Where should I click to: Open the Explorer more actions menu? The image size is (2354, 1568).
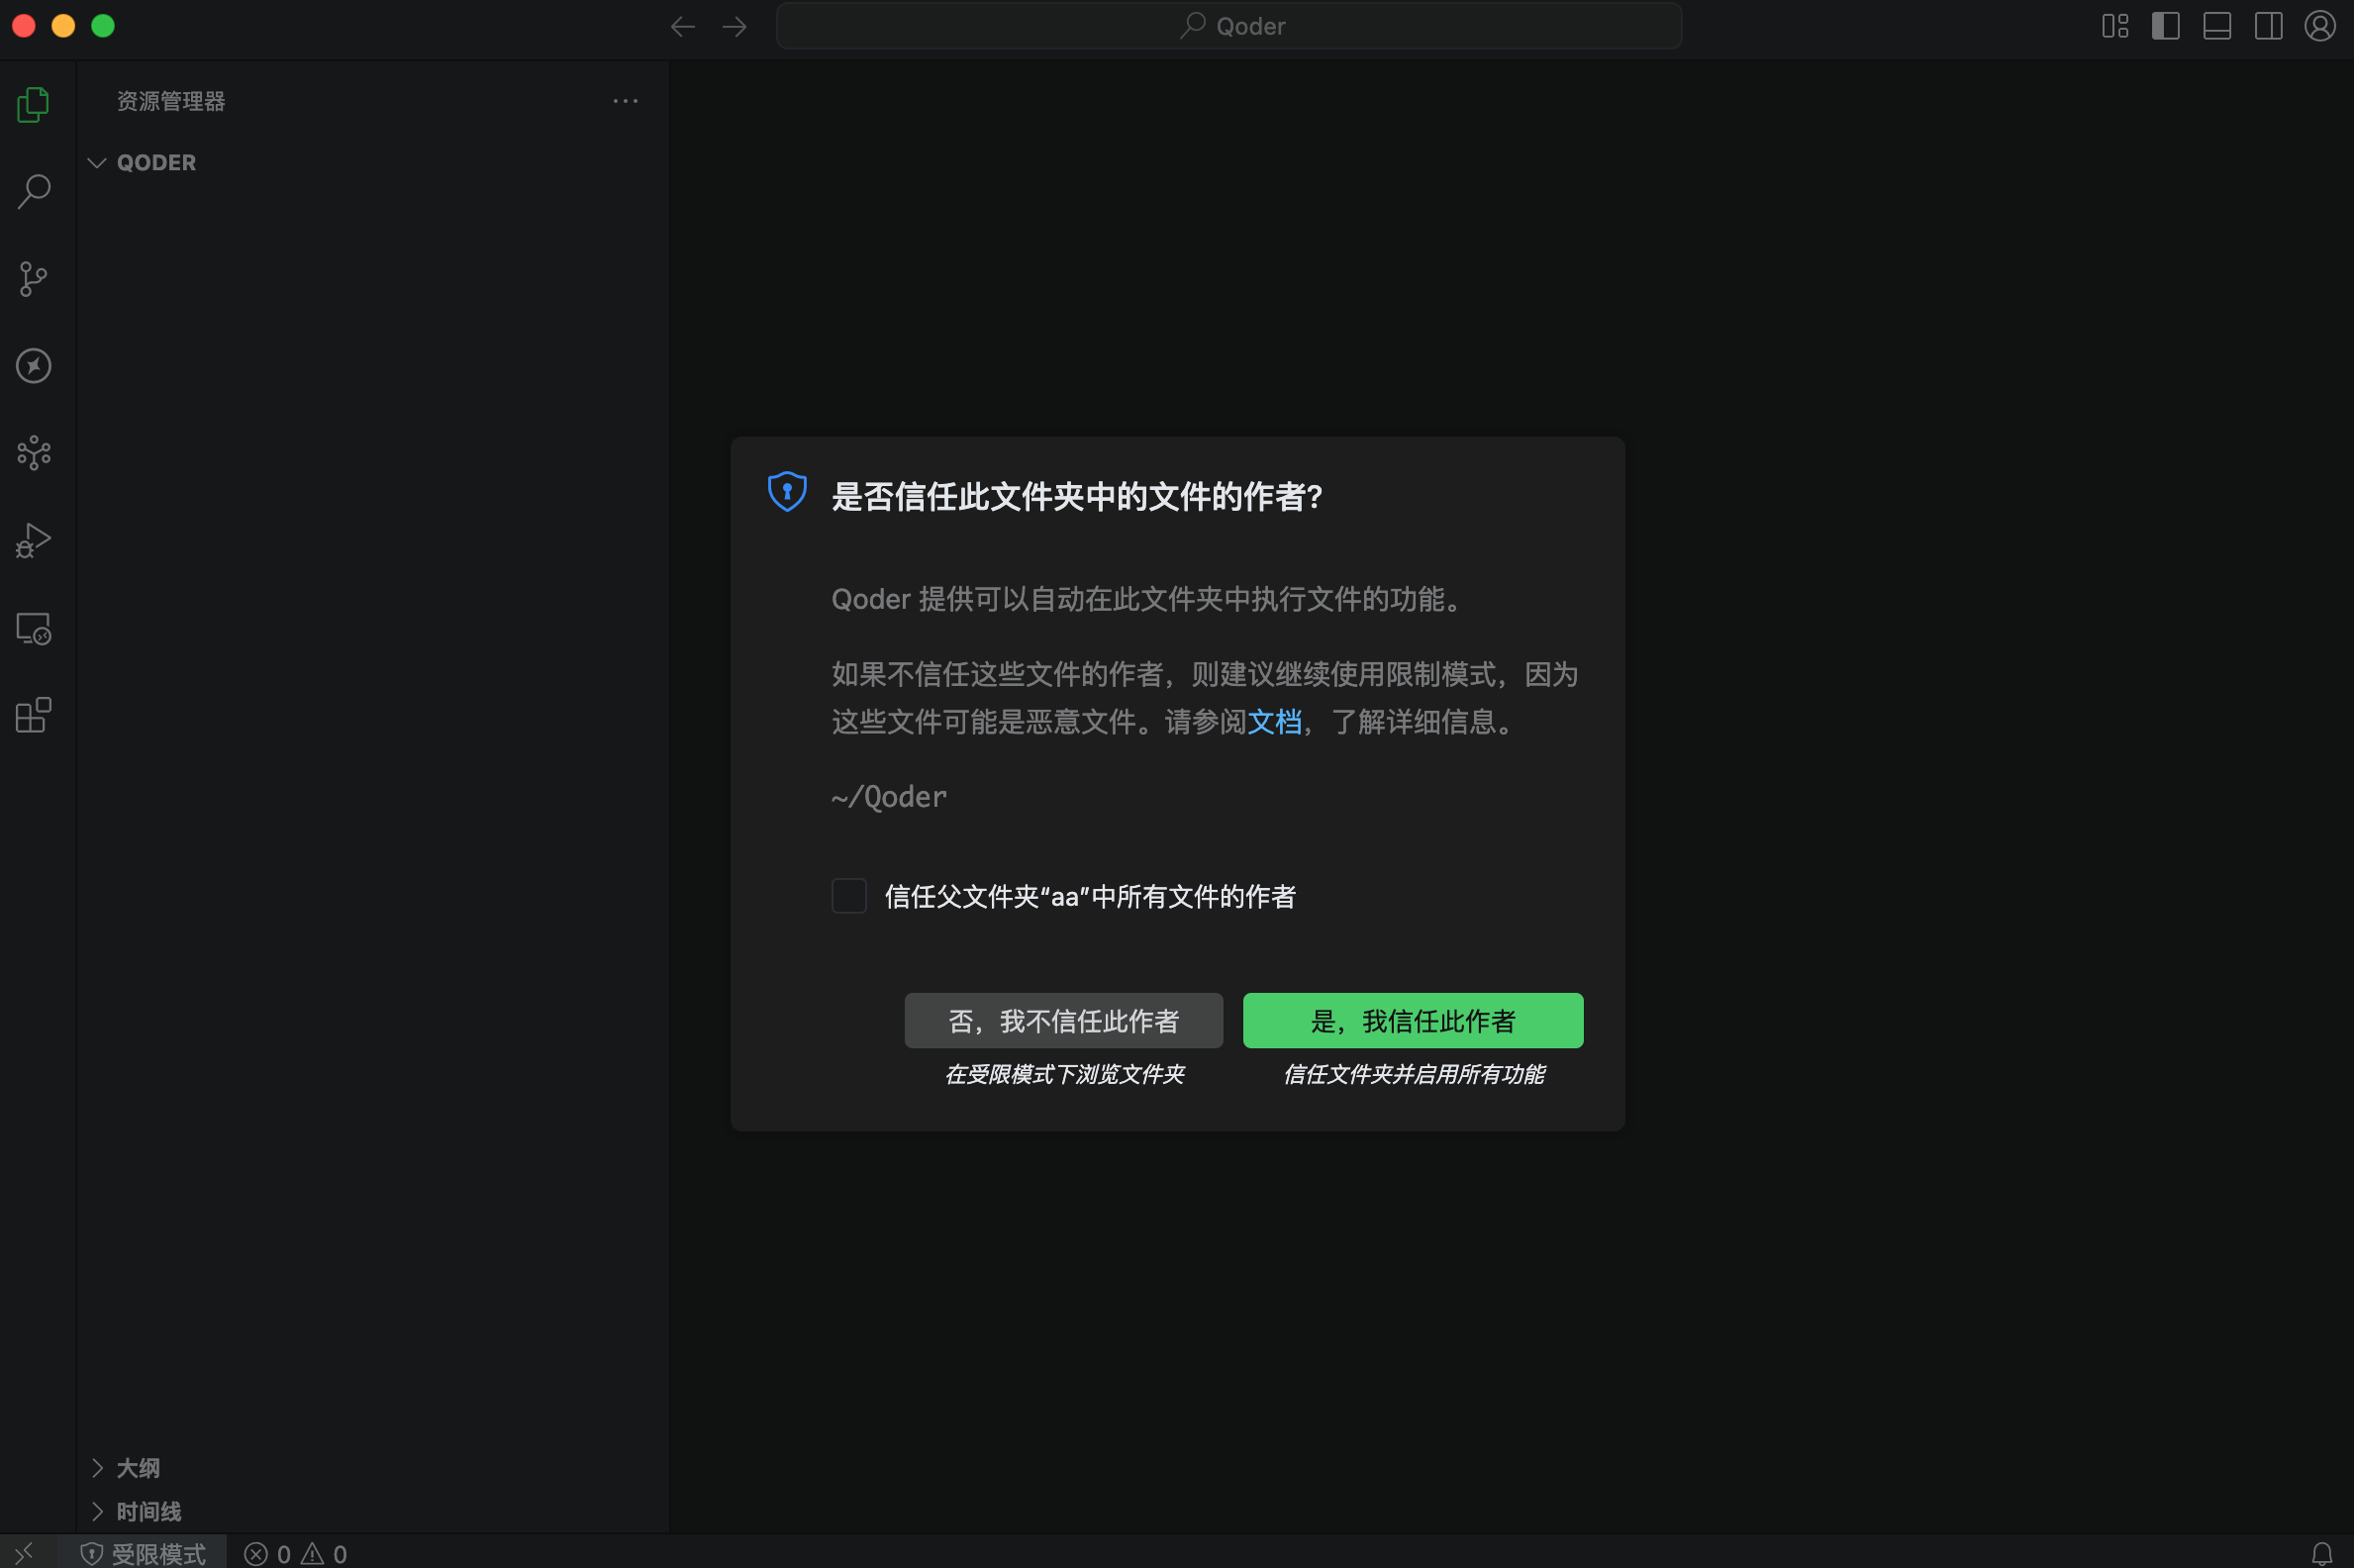pyautogui.click(x=625, y=100)
